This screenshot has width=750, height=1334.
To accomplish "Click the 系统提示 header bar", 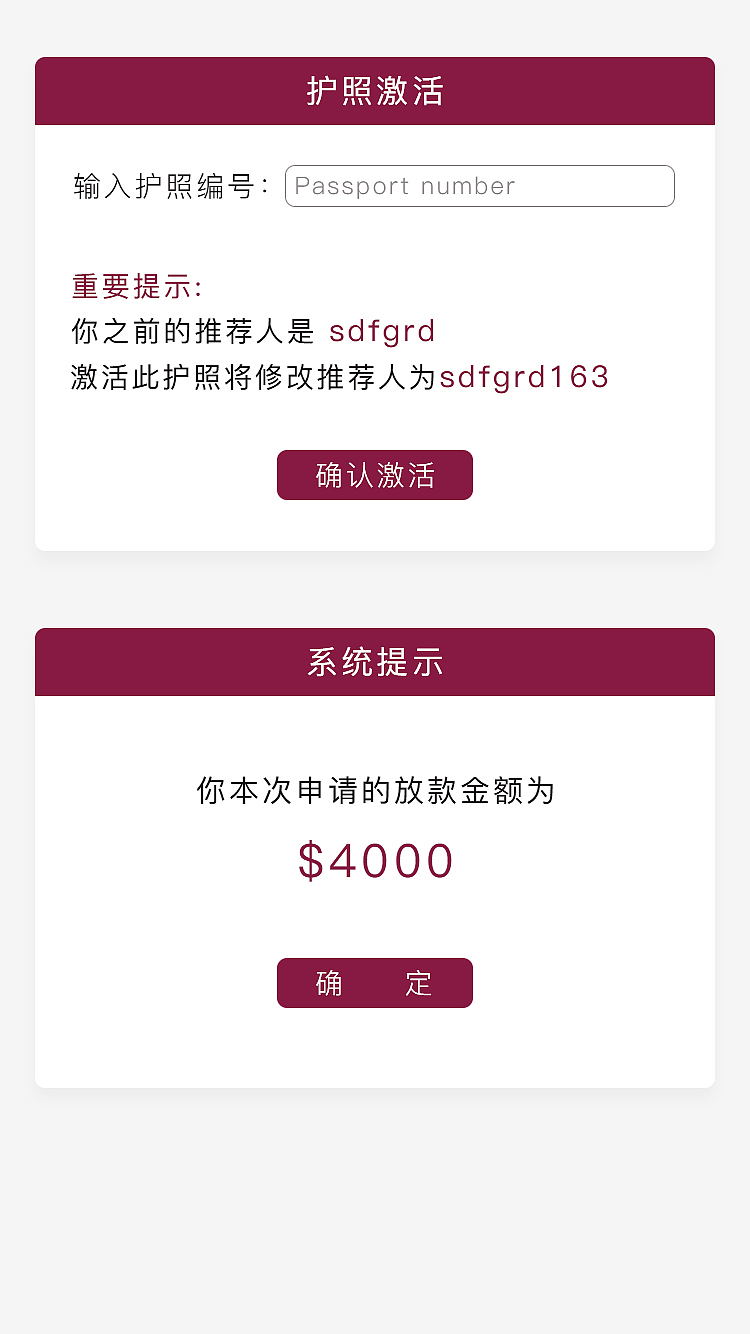I will 375,662.
